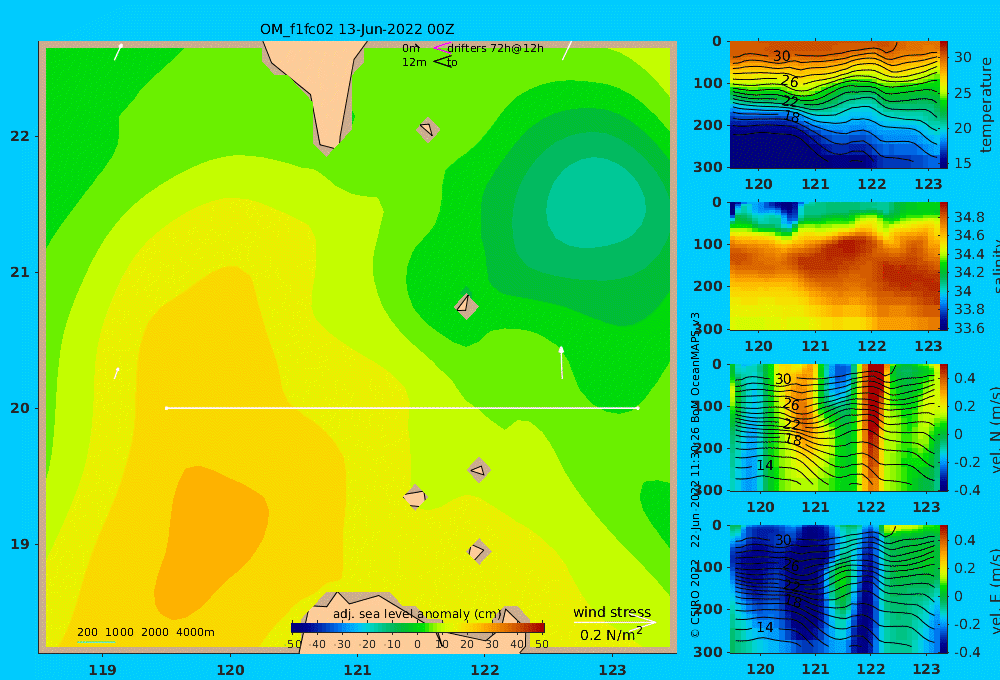Click the '18' isotherm label in temperature plot
The image size is (1000, 680).
791,117
